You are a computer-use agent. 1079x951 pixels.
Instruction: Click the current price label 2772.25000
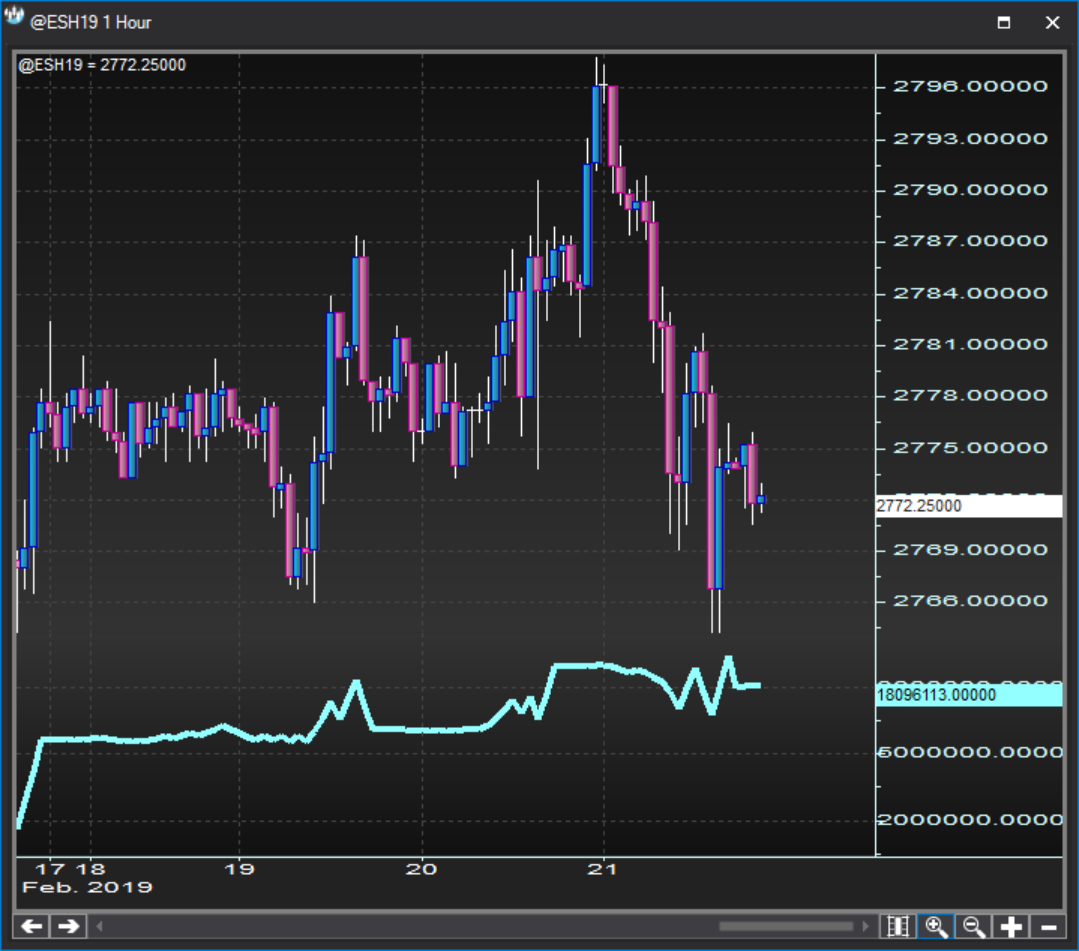coord(970,506)
